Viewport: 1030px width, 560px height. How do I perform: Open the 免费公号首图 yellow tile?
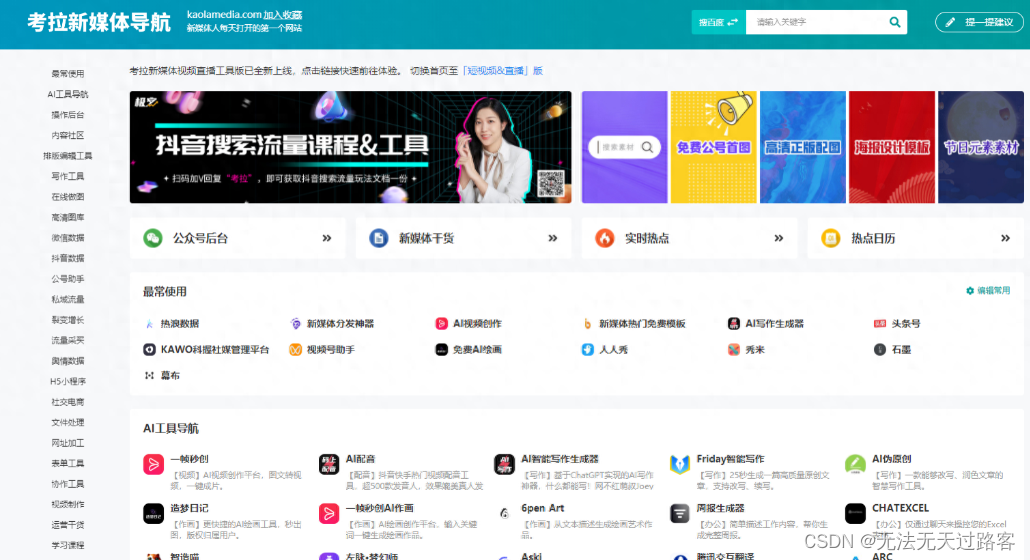tap(713, 147)
